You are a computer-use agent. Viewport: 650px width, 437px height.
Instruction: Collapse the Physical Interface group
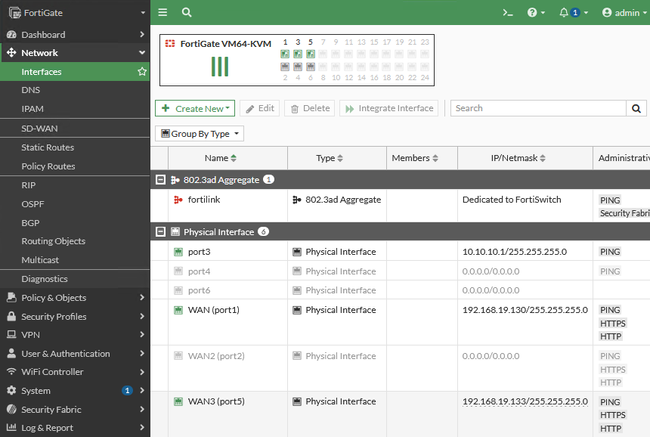(161, 231)
